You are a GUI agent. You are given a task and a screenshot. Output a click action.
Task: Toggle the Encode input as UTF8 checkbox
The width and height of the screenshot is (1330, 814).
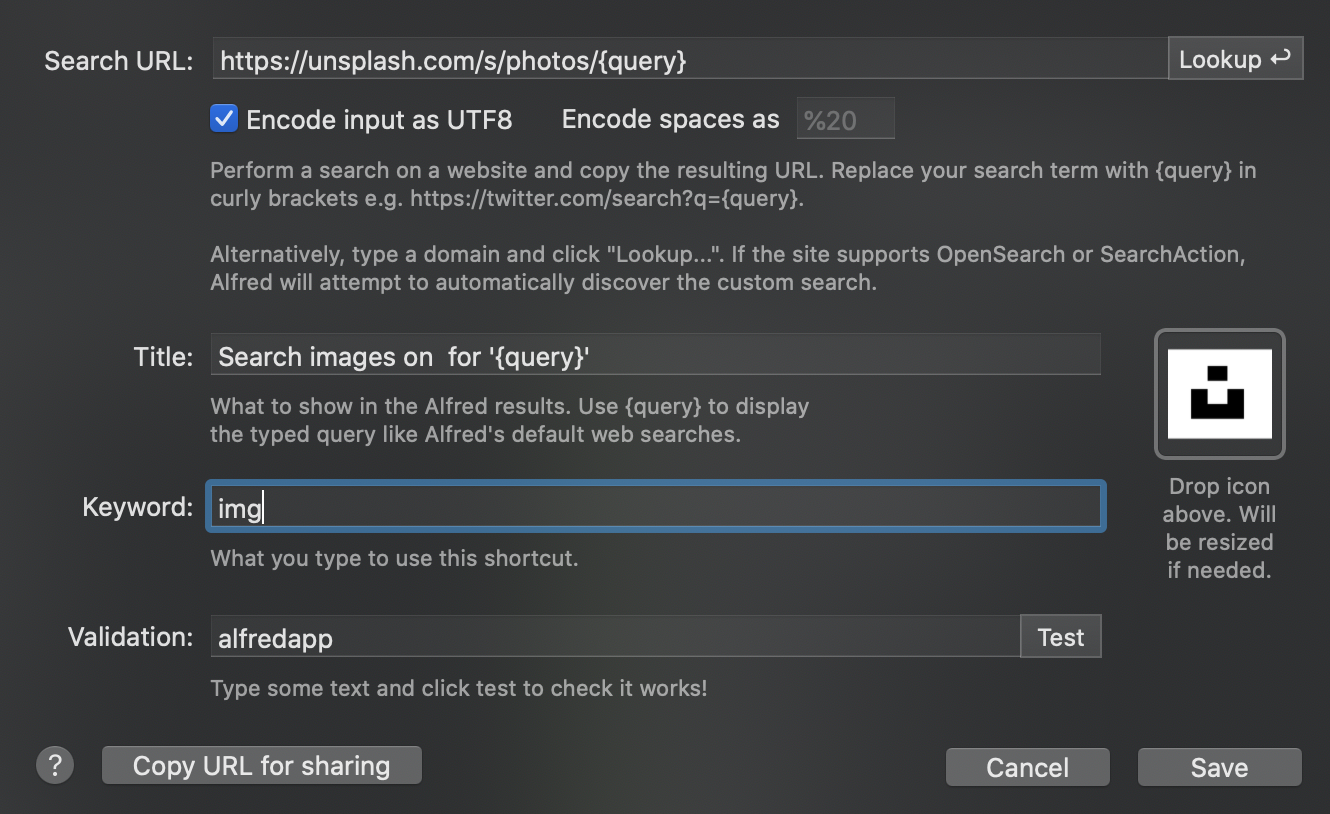click(x=224, y=119)
